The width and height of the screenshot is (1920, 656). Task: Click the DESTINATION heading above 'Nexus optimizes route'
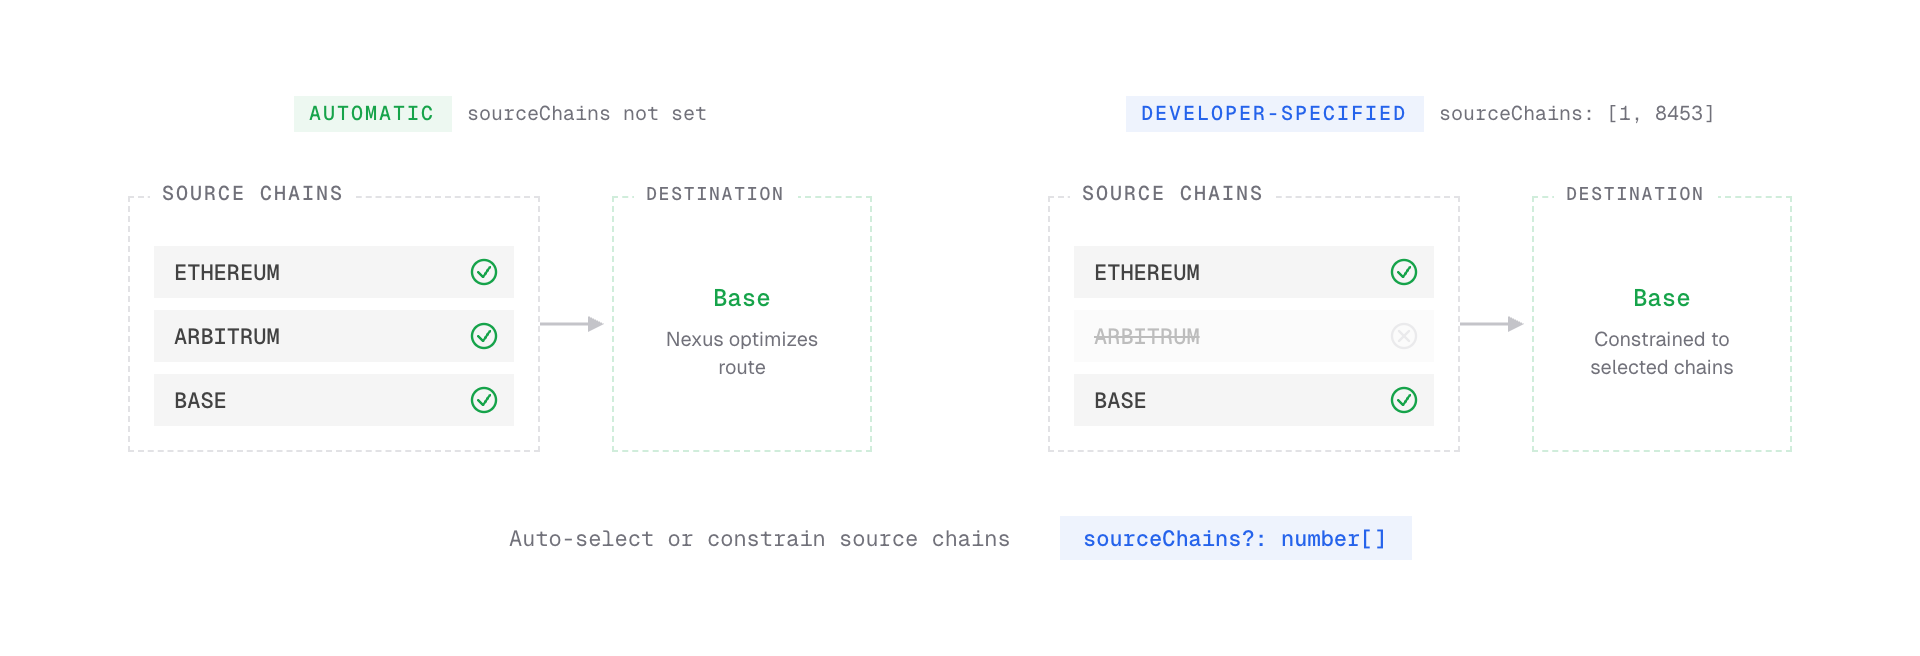click(715, 194)
